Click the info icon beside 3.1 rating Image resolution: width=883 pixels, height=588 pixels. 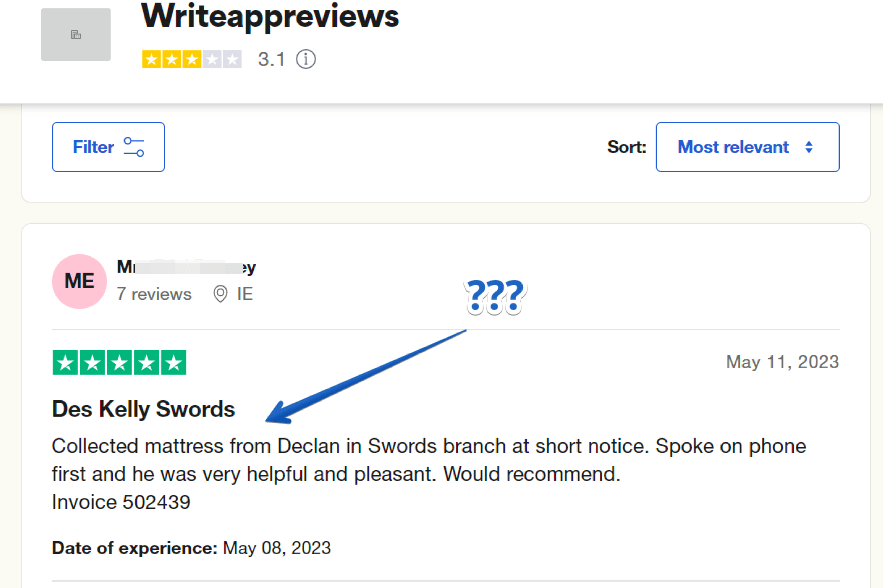coord(306,59)
